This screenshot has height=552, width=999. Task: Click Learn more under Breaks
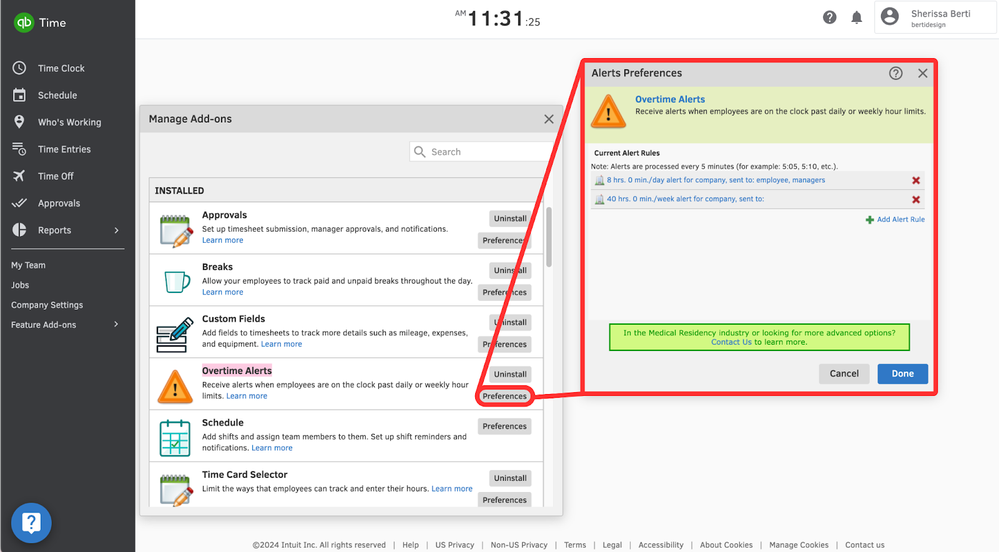coord(222,292)
